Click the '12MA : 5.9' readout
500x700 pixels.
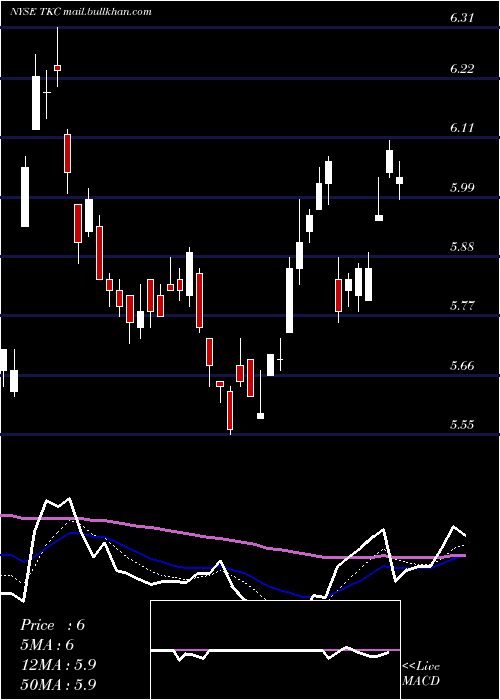[58, 664]
